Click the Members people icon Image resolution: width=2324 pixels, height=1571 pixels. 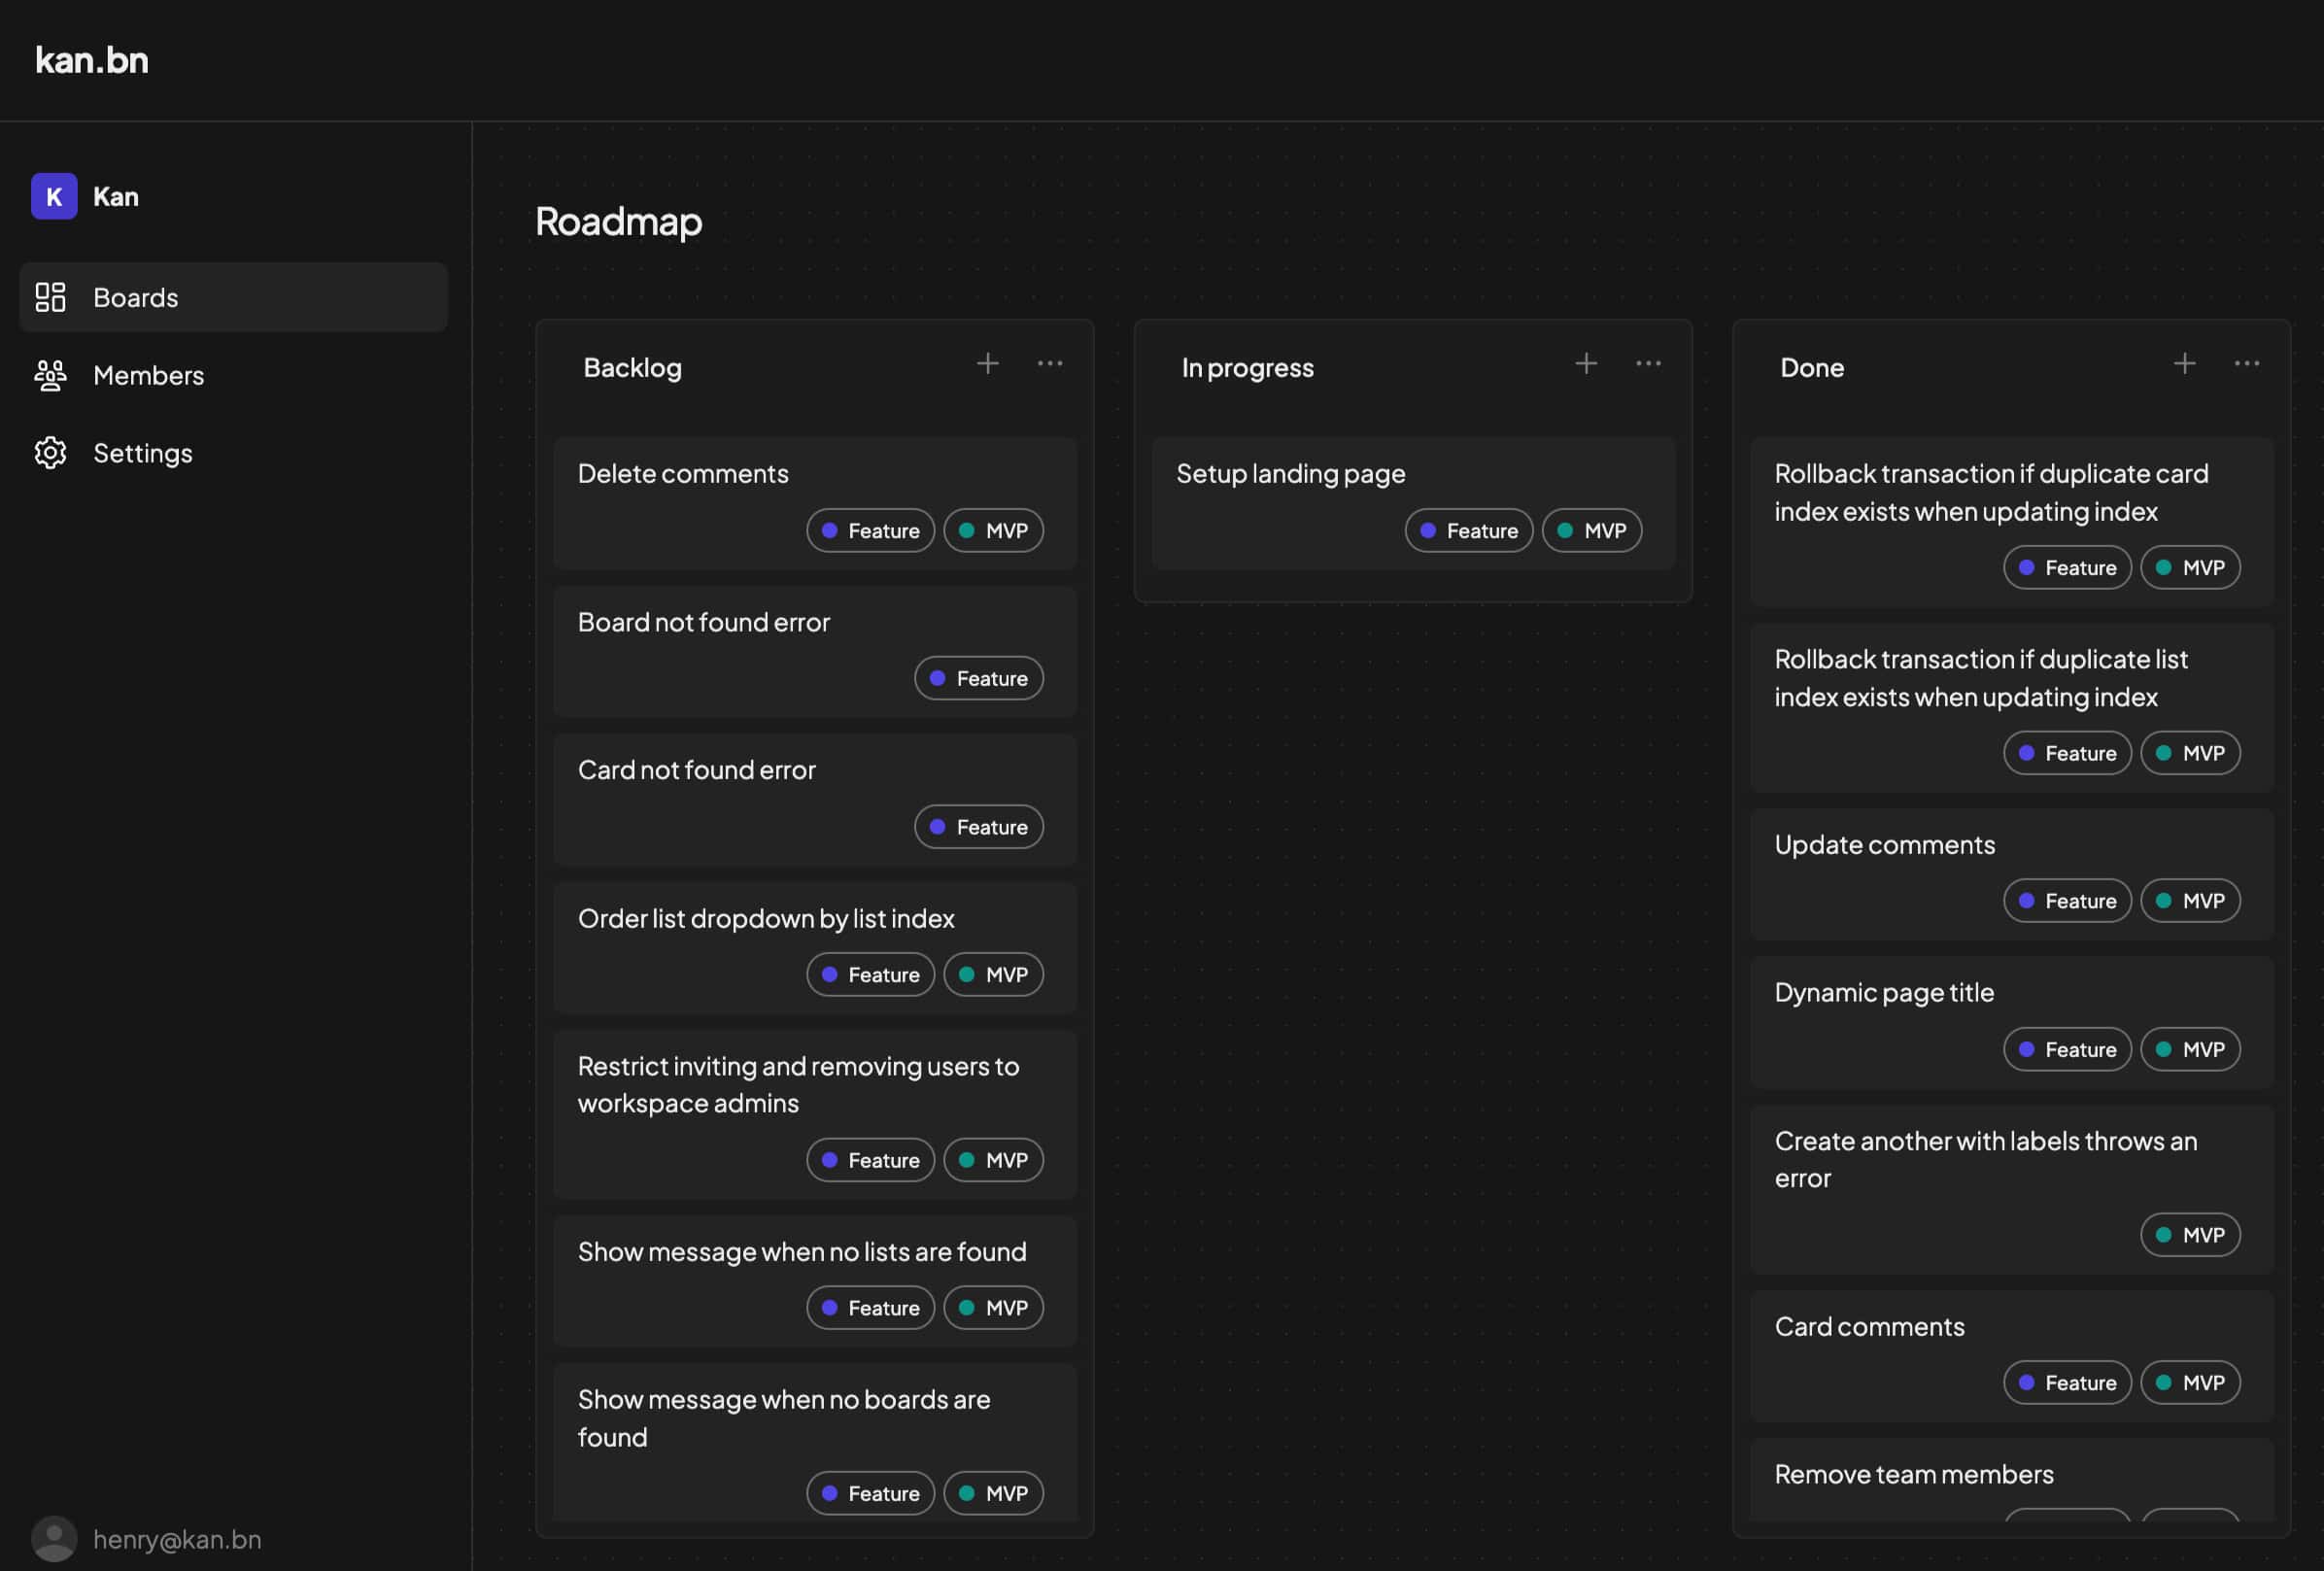click(50, 375)
